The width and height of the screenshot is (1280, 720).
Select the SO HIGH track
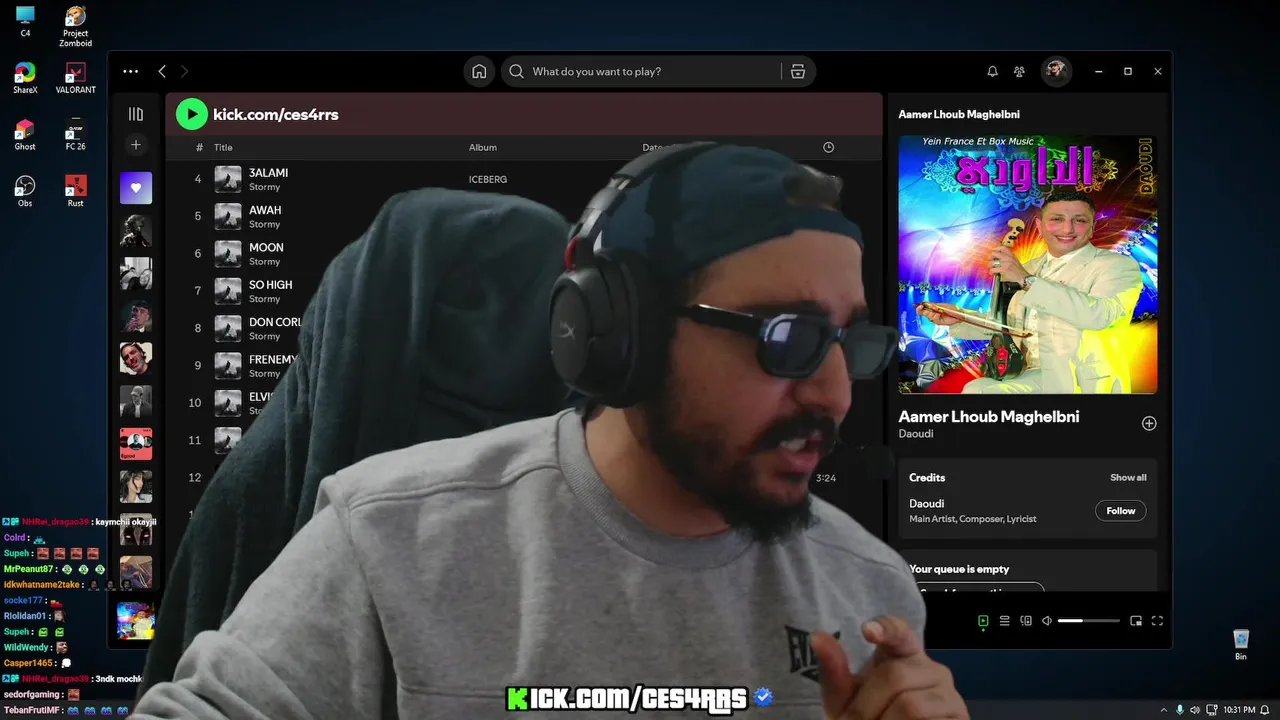click(271, 285)
